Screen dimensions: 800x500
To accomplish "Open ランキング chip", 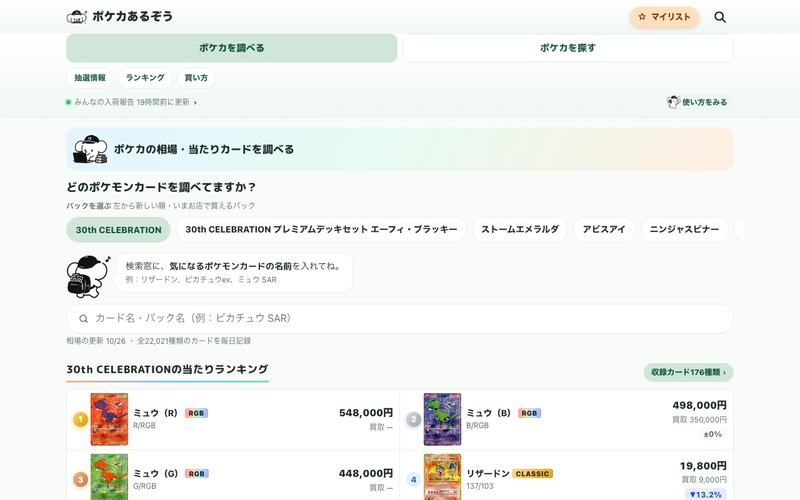I will point(145,78).
